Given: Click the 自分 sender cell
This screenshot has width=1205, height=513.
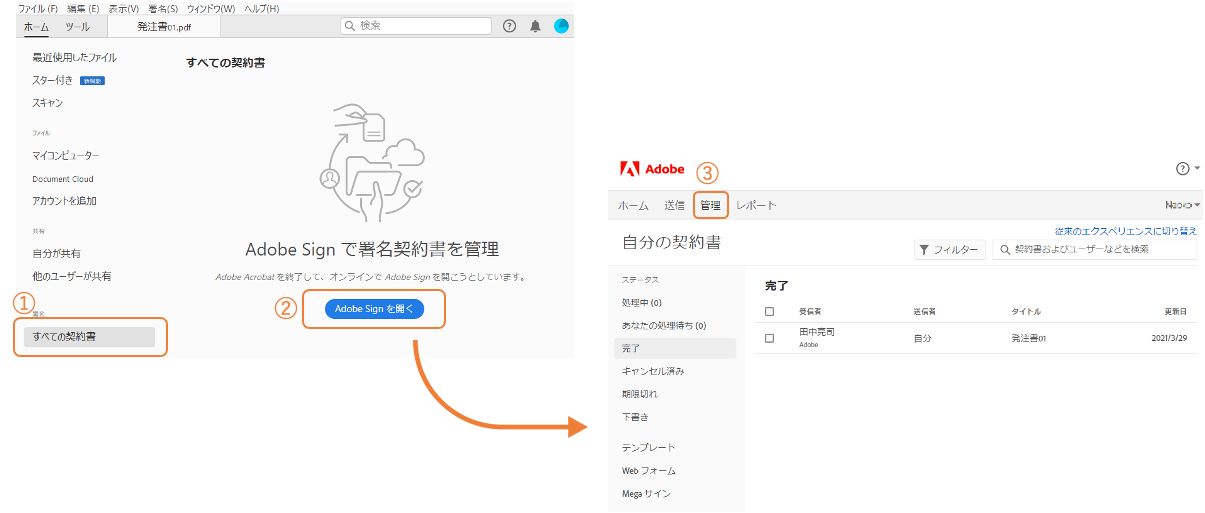Looking at the screenshot, I should pyautogui.click(x=922, y=338).
